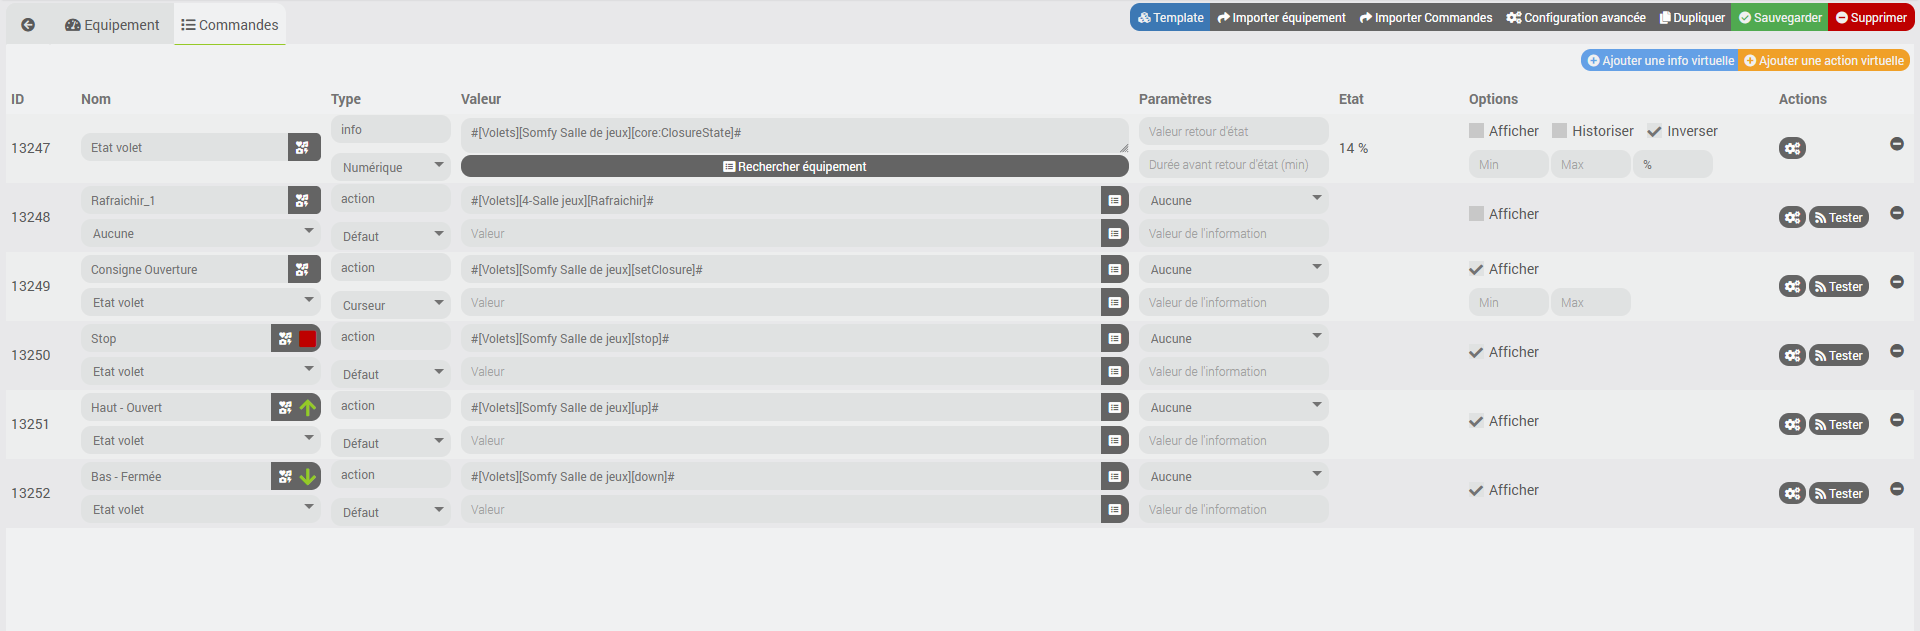Expand the Curseur subtype dropdown
The height and width of the screenshot is (631, 1920).
(x=391, y=305)
